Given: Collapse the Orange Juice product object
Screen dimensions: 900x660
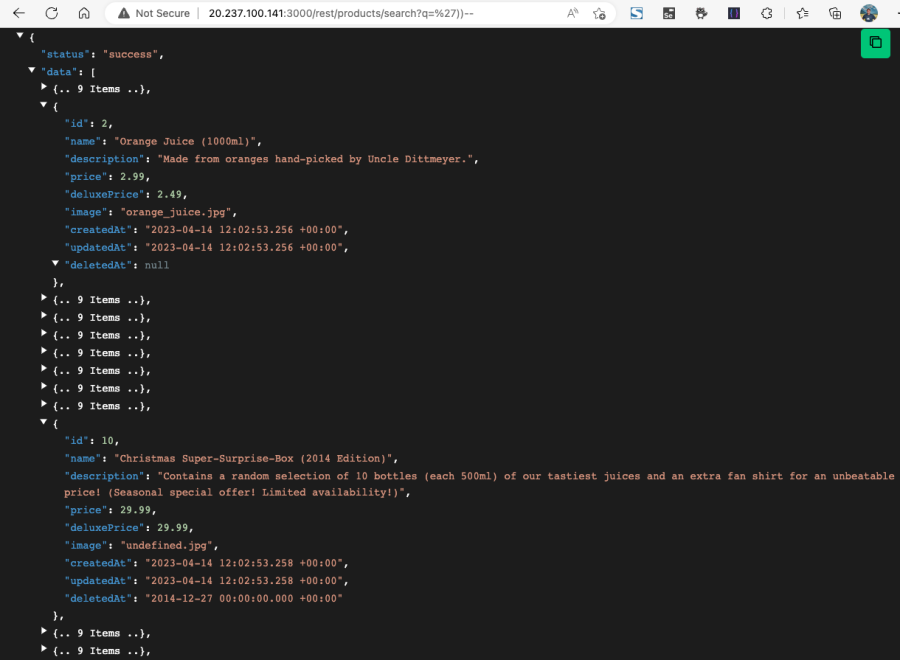Looking at the screenshot, I should coord(44,106).
